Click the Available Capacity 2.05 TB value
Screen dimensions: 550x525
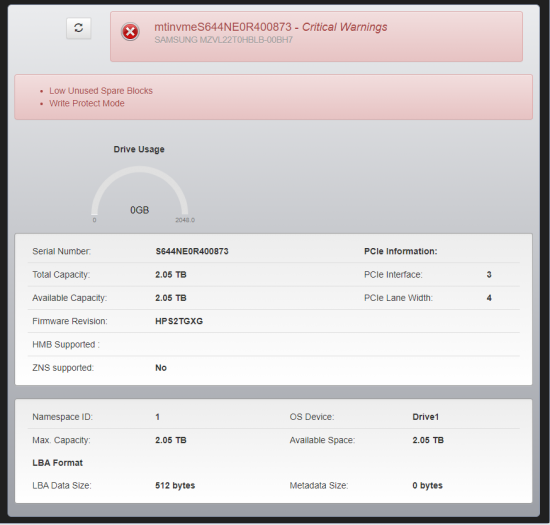pos(171,298)
